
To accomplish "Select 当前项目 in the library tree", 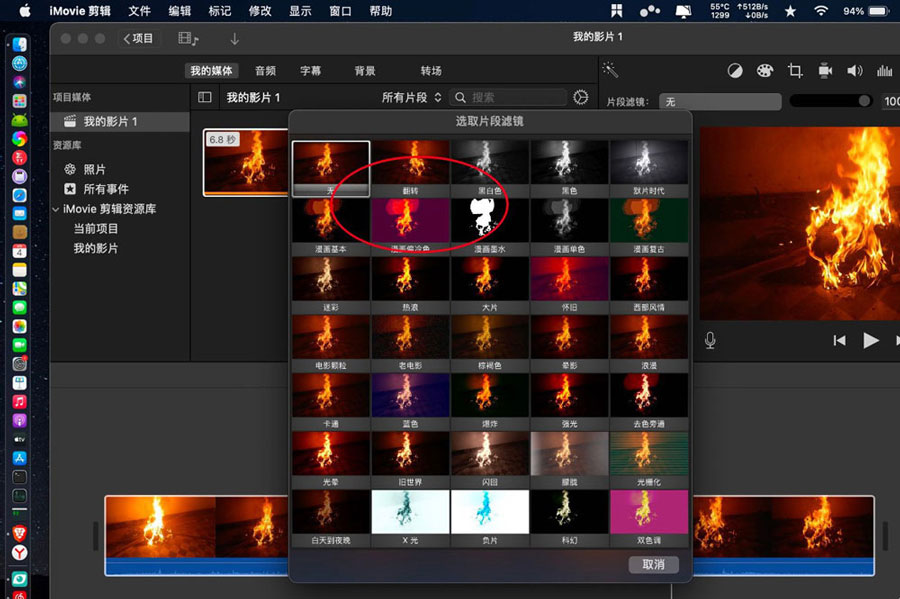I will click(95, 228).
